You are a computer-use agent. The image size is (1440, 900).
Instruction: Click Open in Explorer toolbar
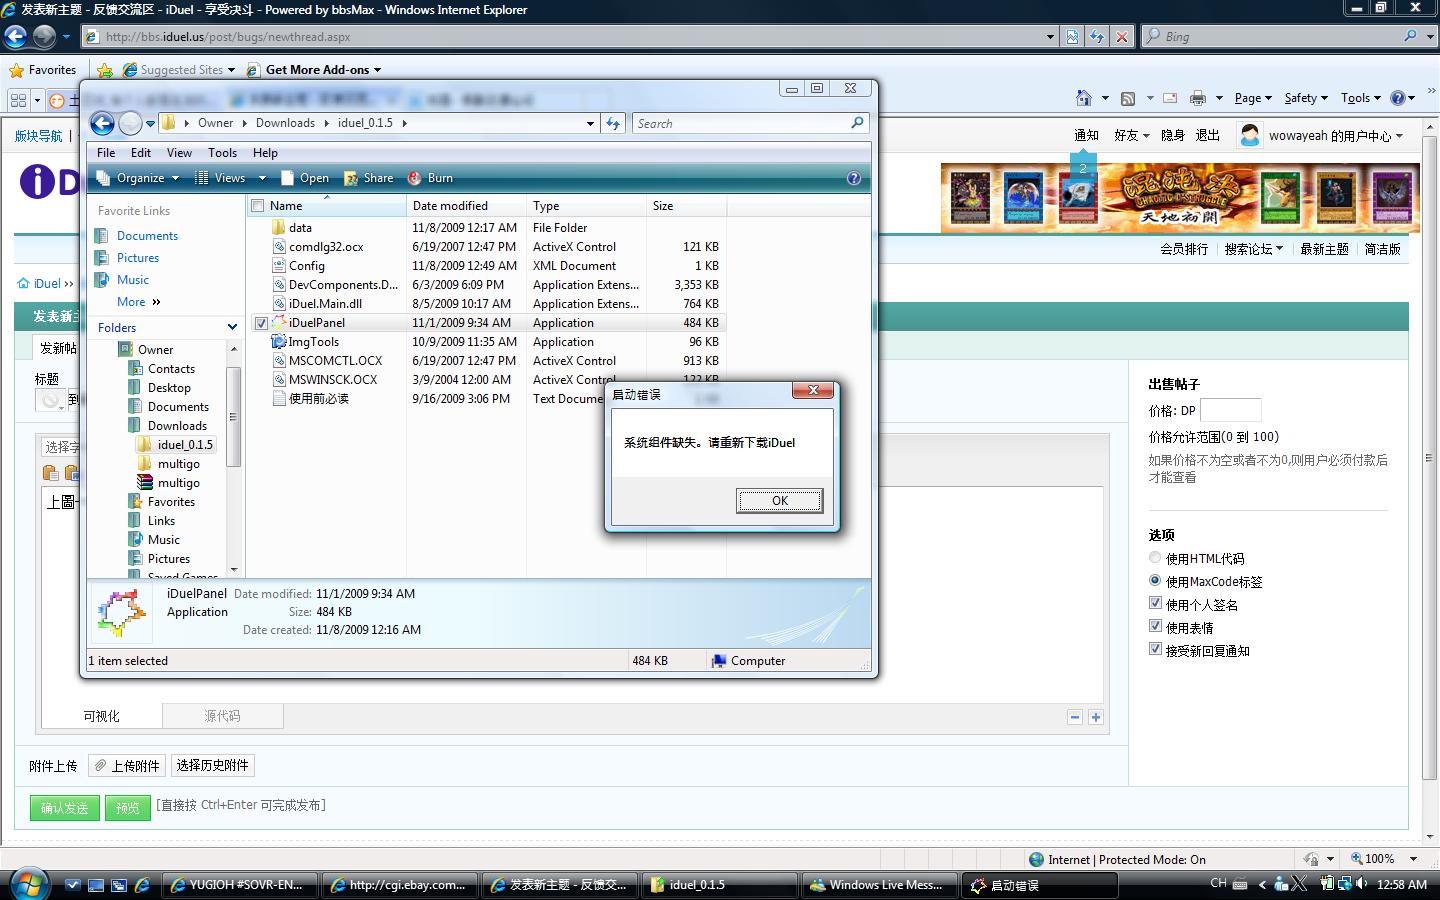coord(305,178)
